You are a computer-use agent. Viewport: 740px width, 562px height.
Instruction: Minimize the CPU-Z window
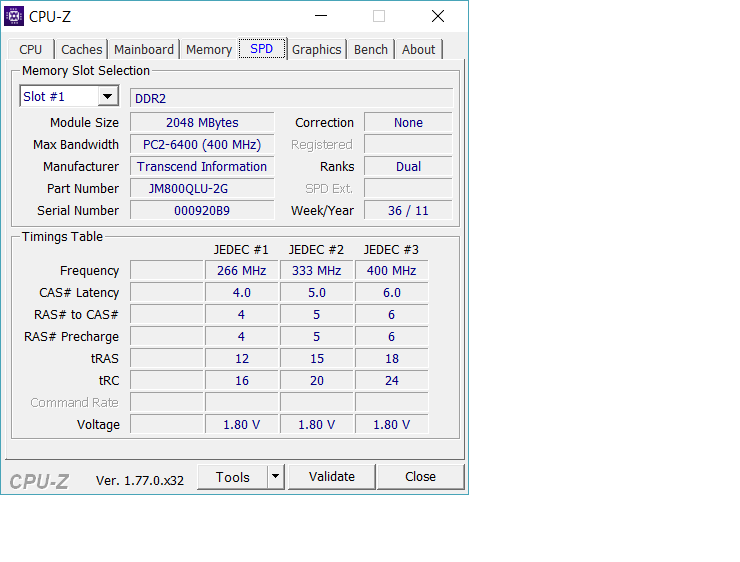tap(321, 16)
